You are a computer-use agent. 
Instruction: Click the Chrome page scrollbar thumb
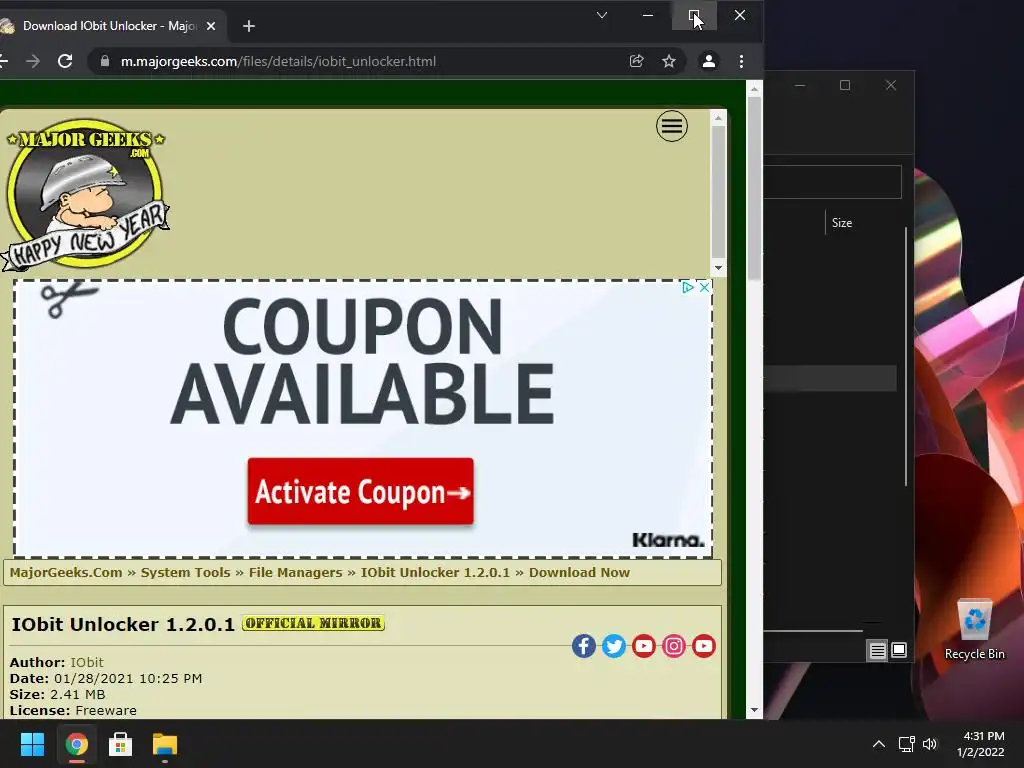[x=754, y=187]
